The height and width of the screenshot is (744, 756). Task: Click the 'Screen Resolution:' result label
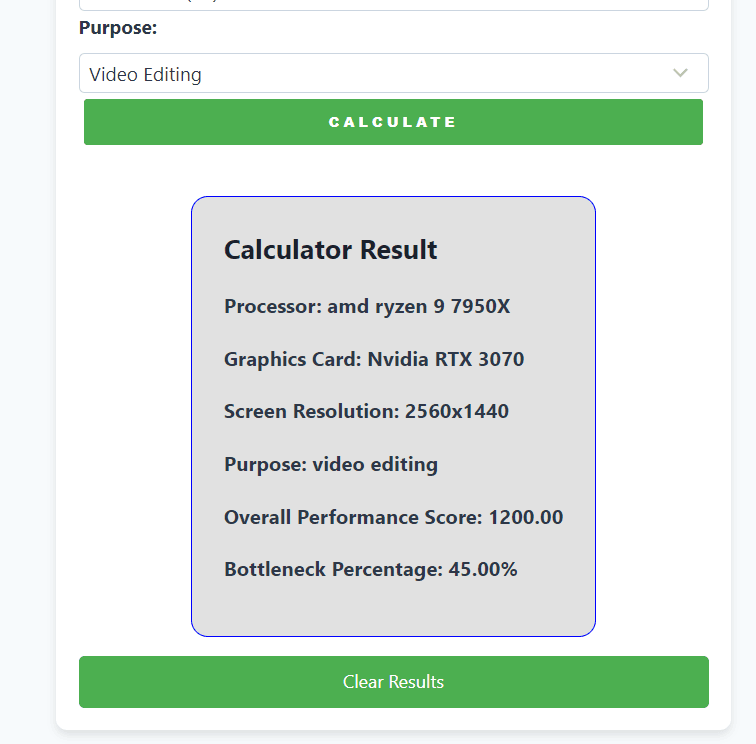click(312, 412)
